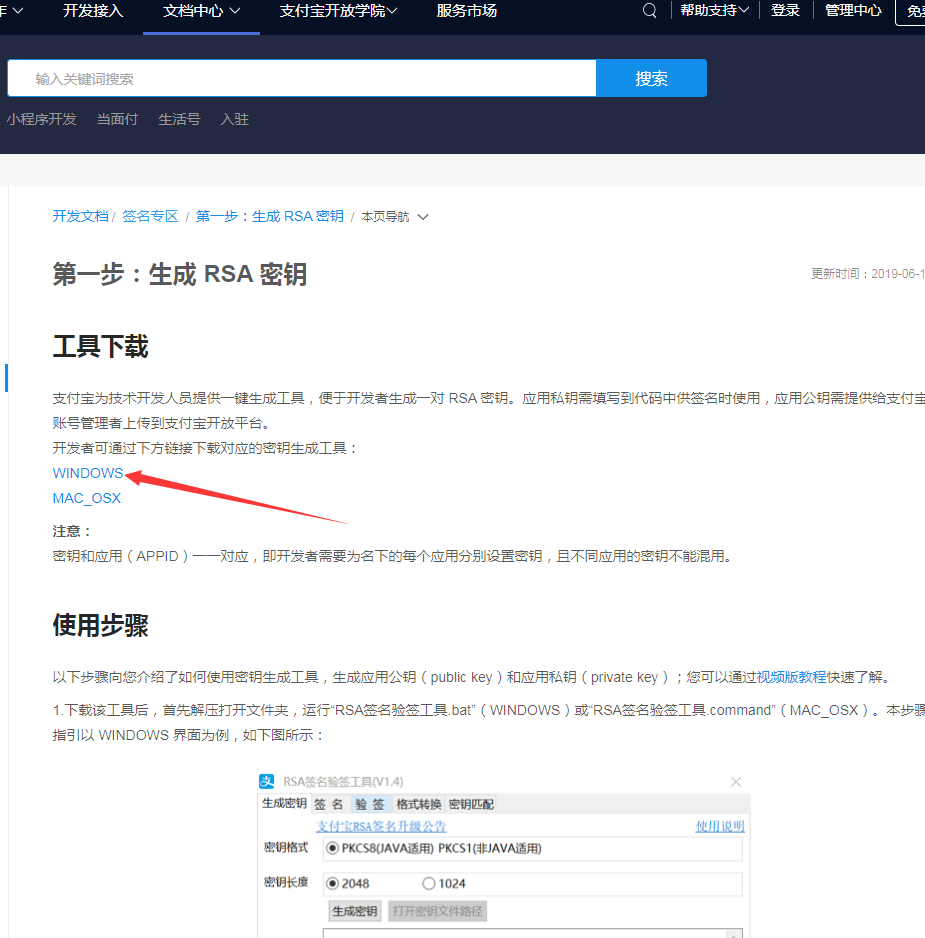Expand the 帮助支持 menu
Screen dimensions: 925x938
pyautogui.click(x=715, y=11)
